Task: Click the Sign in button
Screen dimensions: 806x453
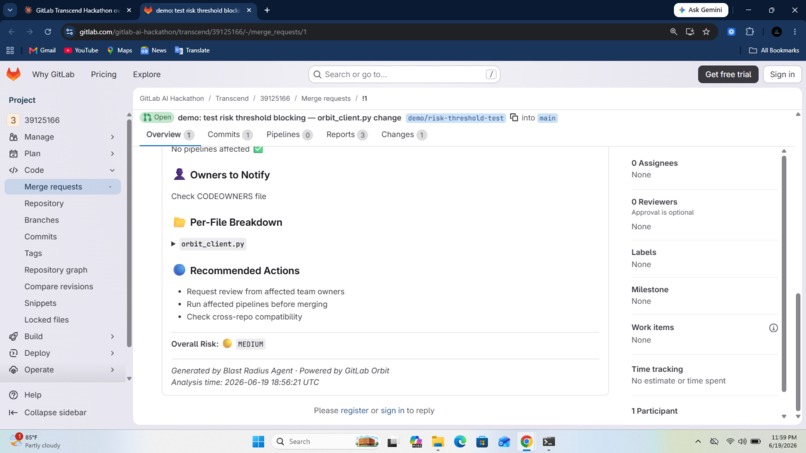Action: click(782, 75)
